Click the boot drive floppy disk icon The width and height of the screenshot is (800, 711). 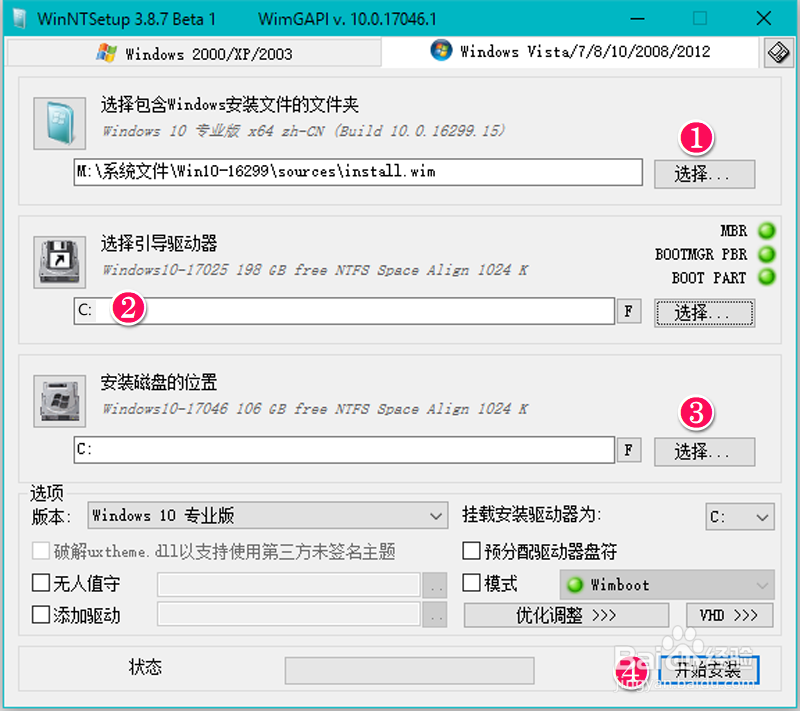pyautogui.click(x=60, y=262)
